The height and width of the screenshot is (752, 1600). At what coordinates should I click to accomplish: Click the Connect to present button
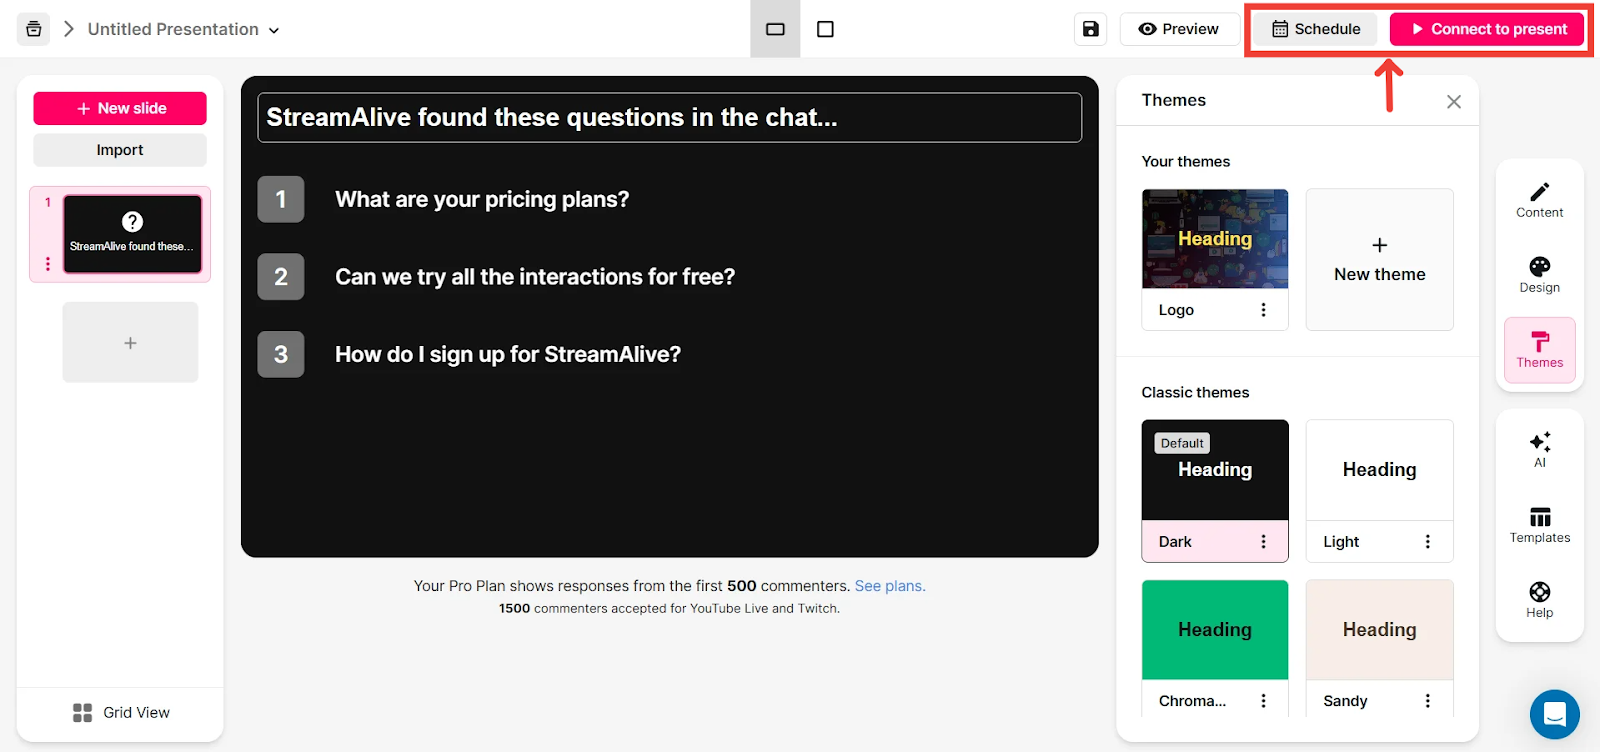pyautogui.click(x=1487, y=29)
